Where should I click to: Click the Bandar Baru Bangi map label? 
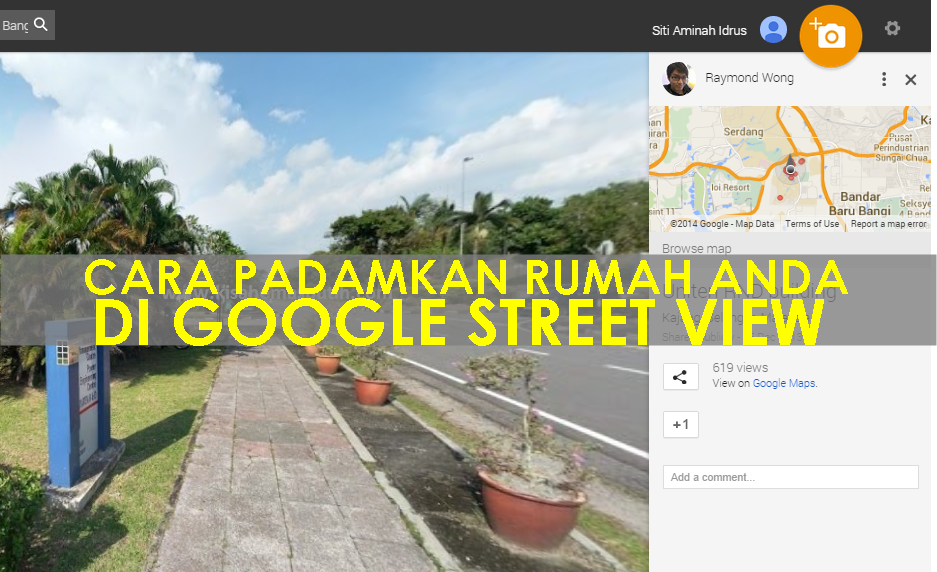tap(859, 203)
